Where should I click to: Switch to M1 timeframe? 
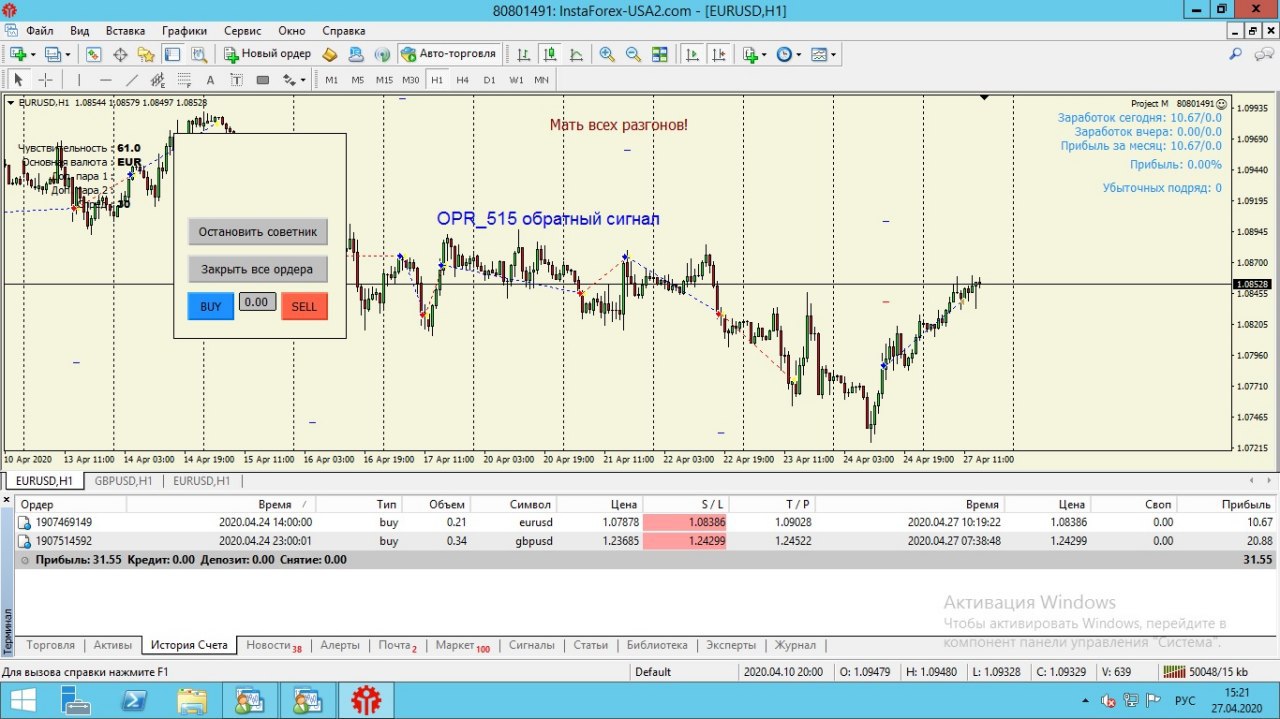pyautogui.click(x=331, y=80)
